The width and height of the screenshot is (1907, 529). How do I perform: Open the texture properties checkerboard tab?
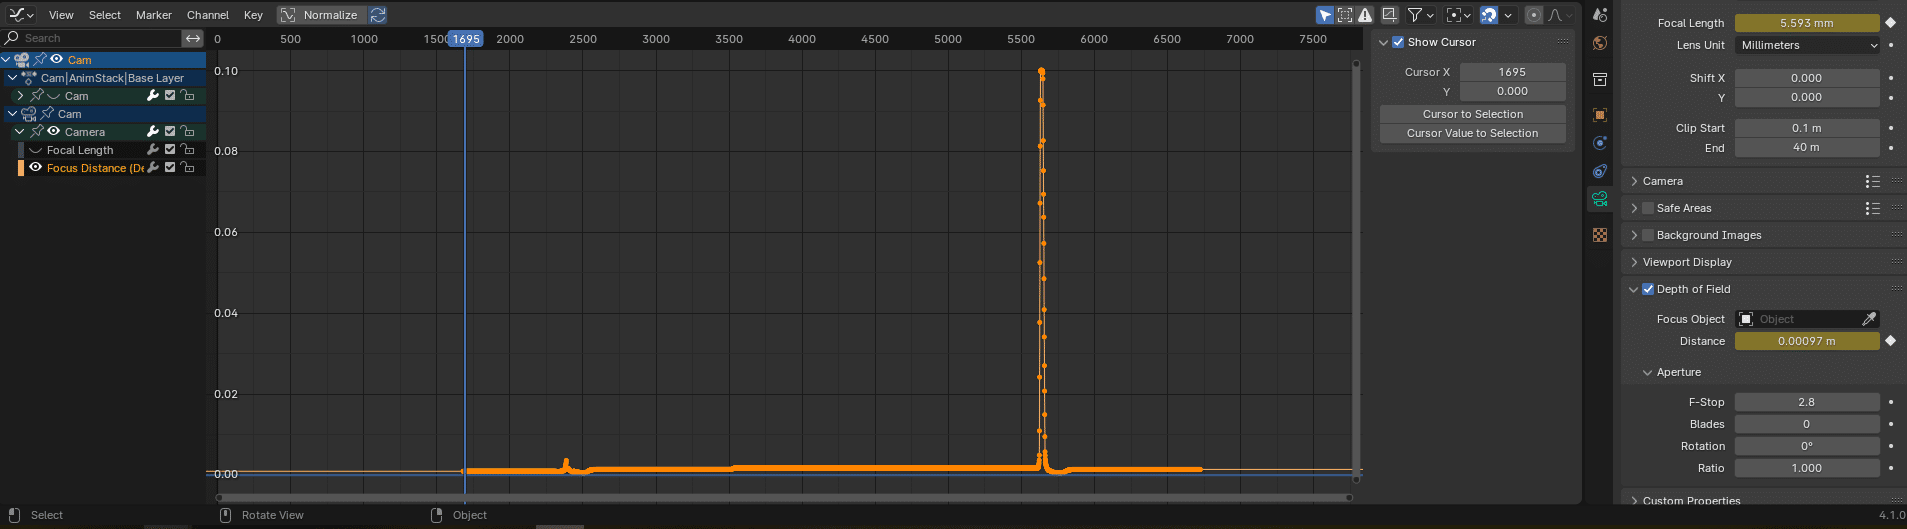point(1600,235)
